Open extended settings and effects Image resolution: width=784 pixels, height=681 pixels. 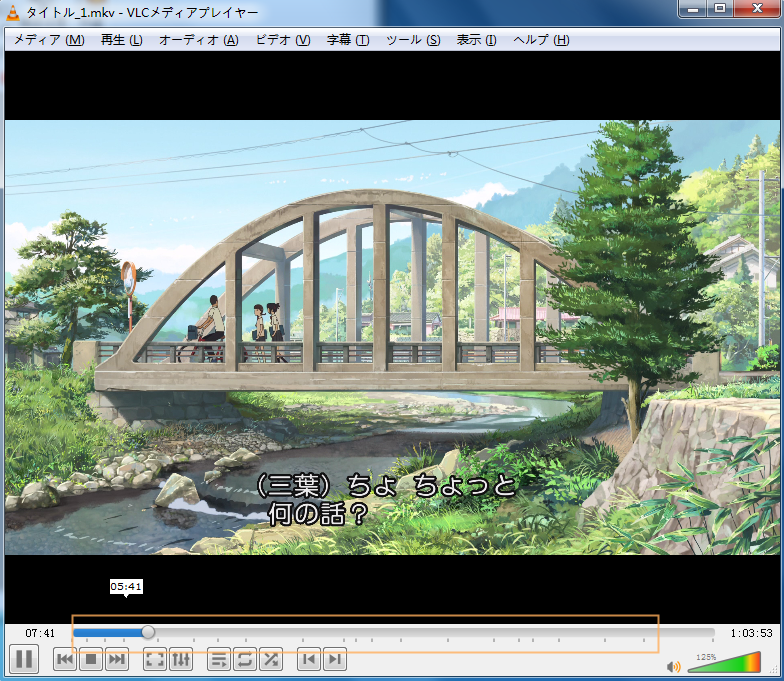pyautogui.click(x=181, y=660)
